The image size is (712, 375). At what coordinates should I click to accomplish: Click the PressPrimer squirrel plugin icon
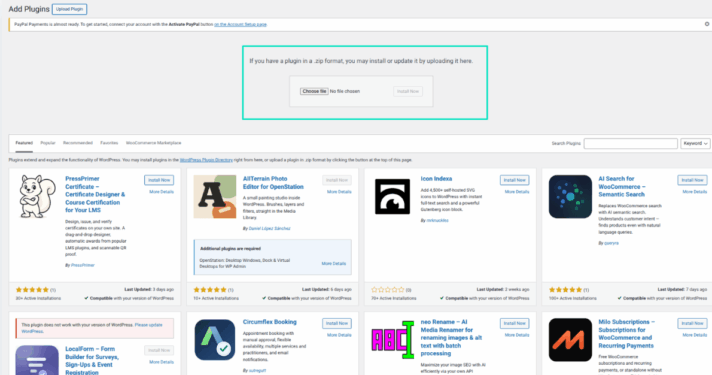click(37, 197)
